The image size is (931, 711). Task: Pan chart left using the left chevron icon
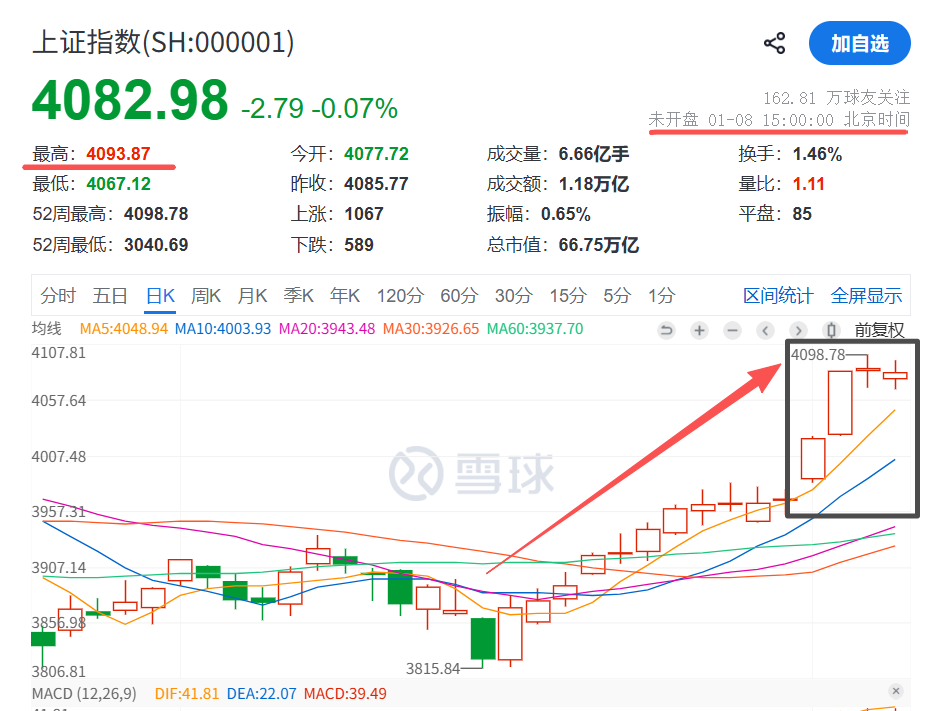pos(765,330)
